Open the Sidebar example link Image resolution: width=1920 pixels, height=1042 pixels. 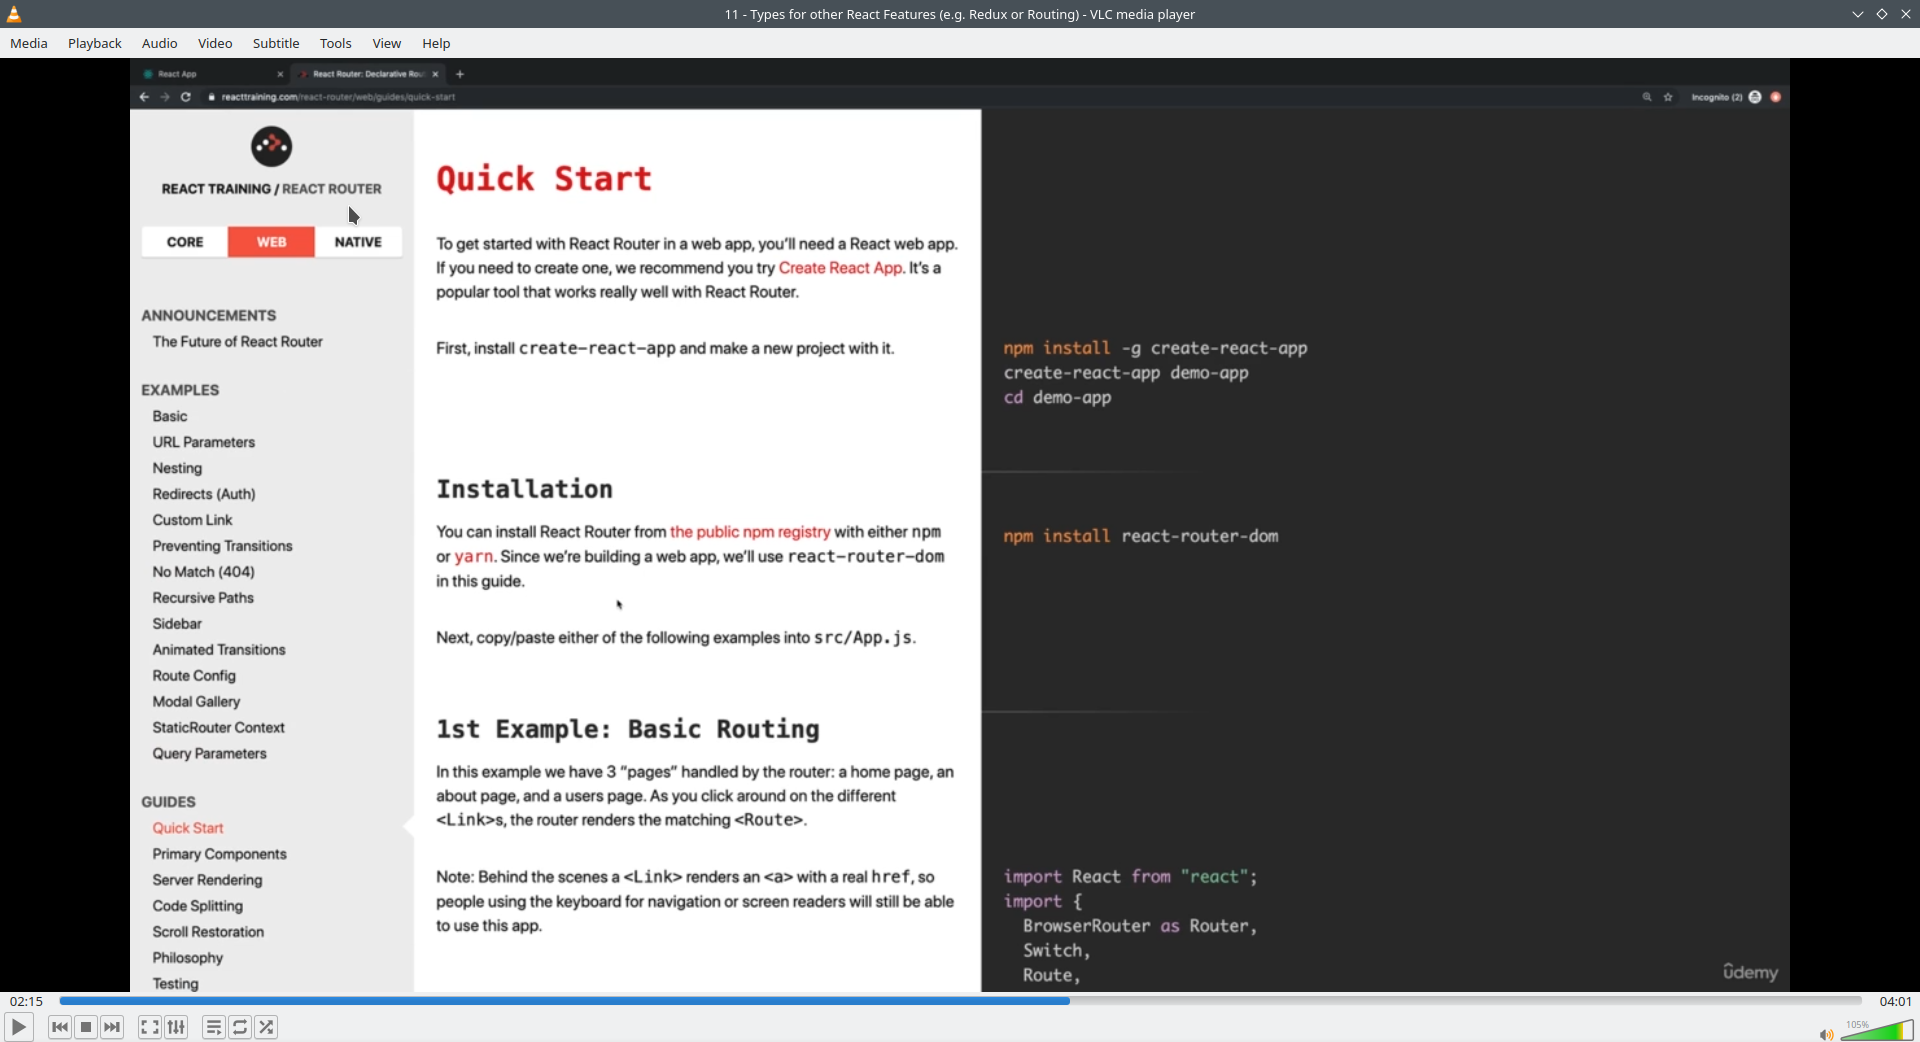pyautogui.click(x=177, y=624)
